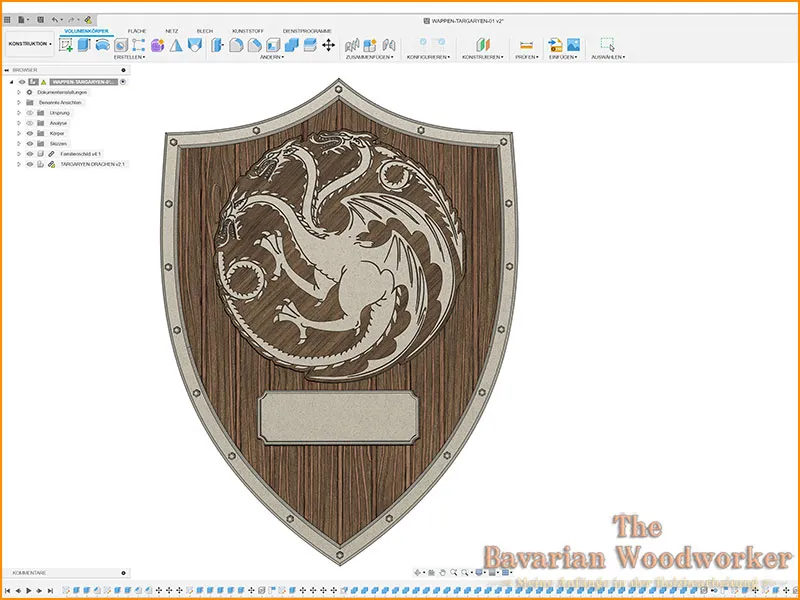Select the Measure tool icon

pos(527,45)
